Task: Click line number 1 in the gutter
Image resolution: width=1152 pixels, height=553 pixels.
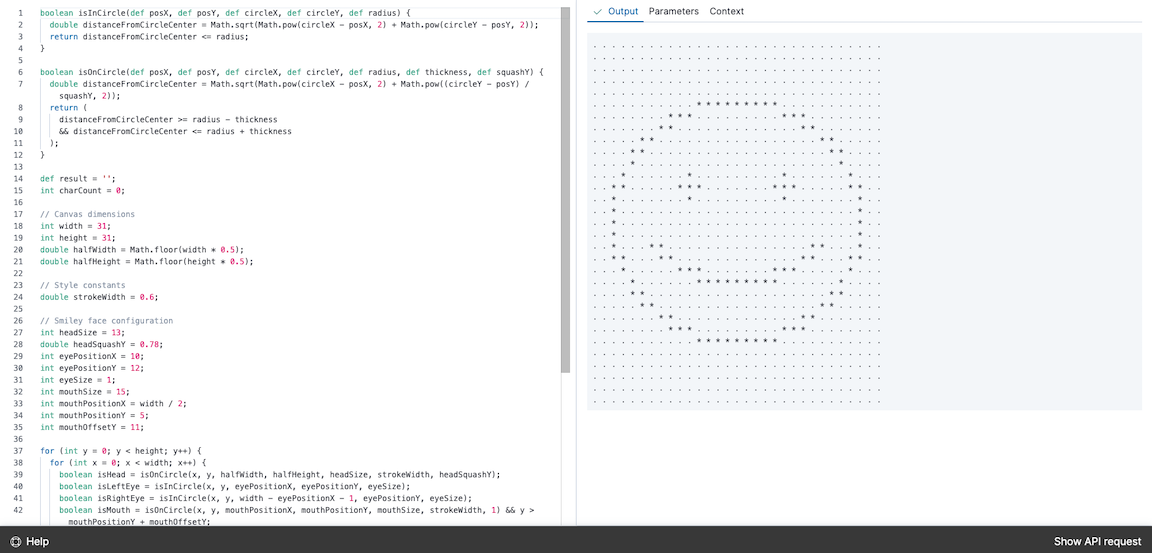Action: pyautogui.click(x=20, y=12)
